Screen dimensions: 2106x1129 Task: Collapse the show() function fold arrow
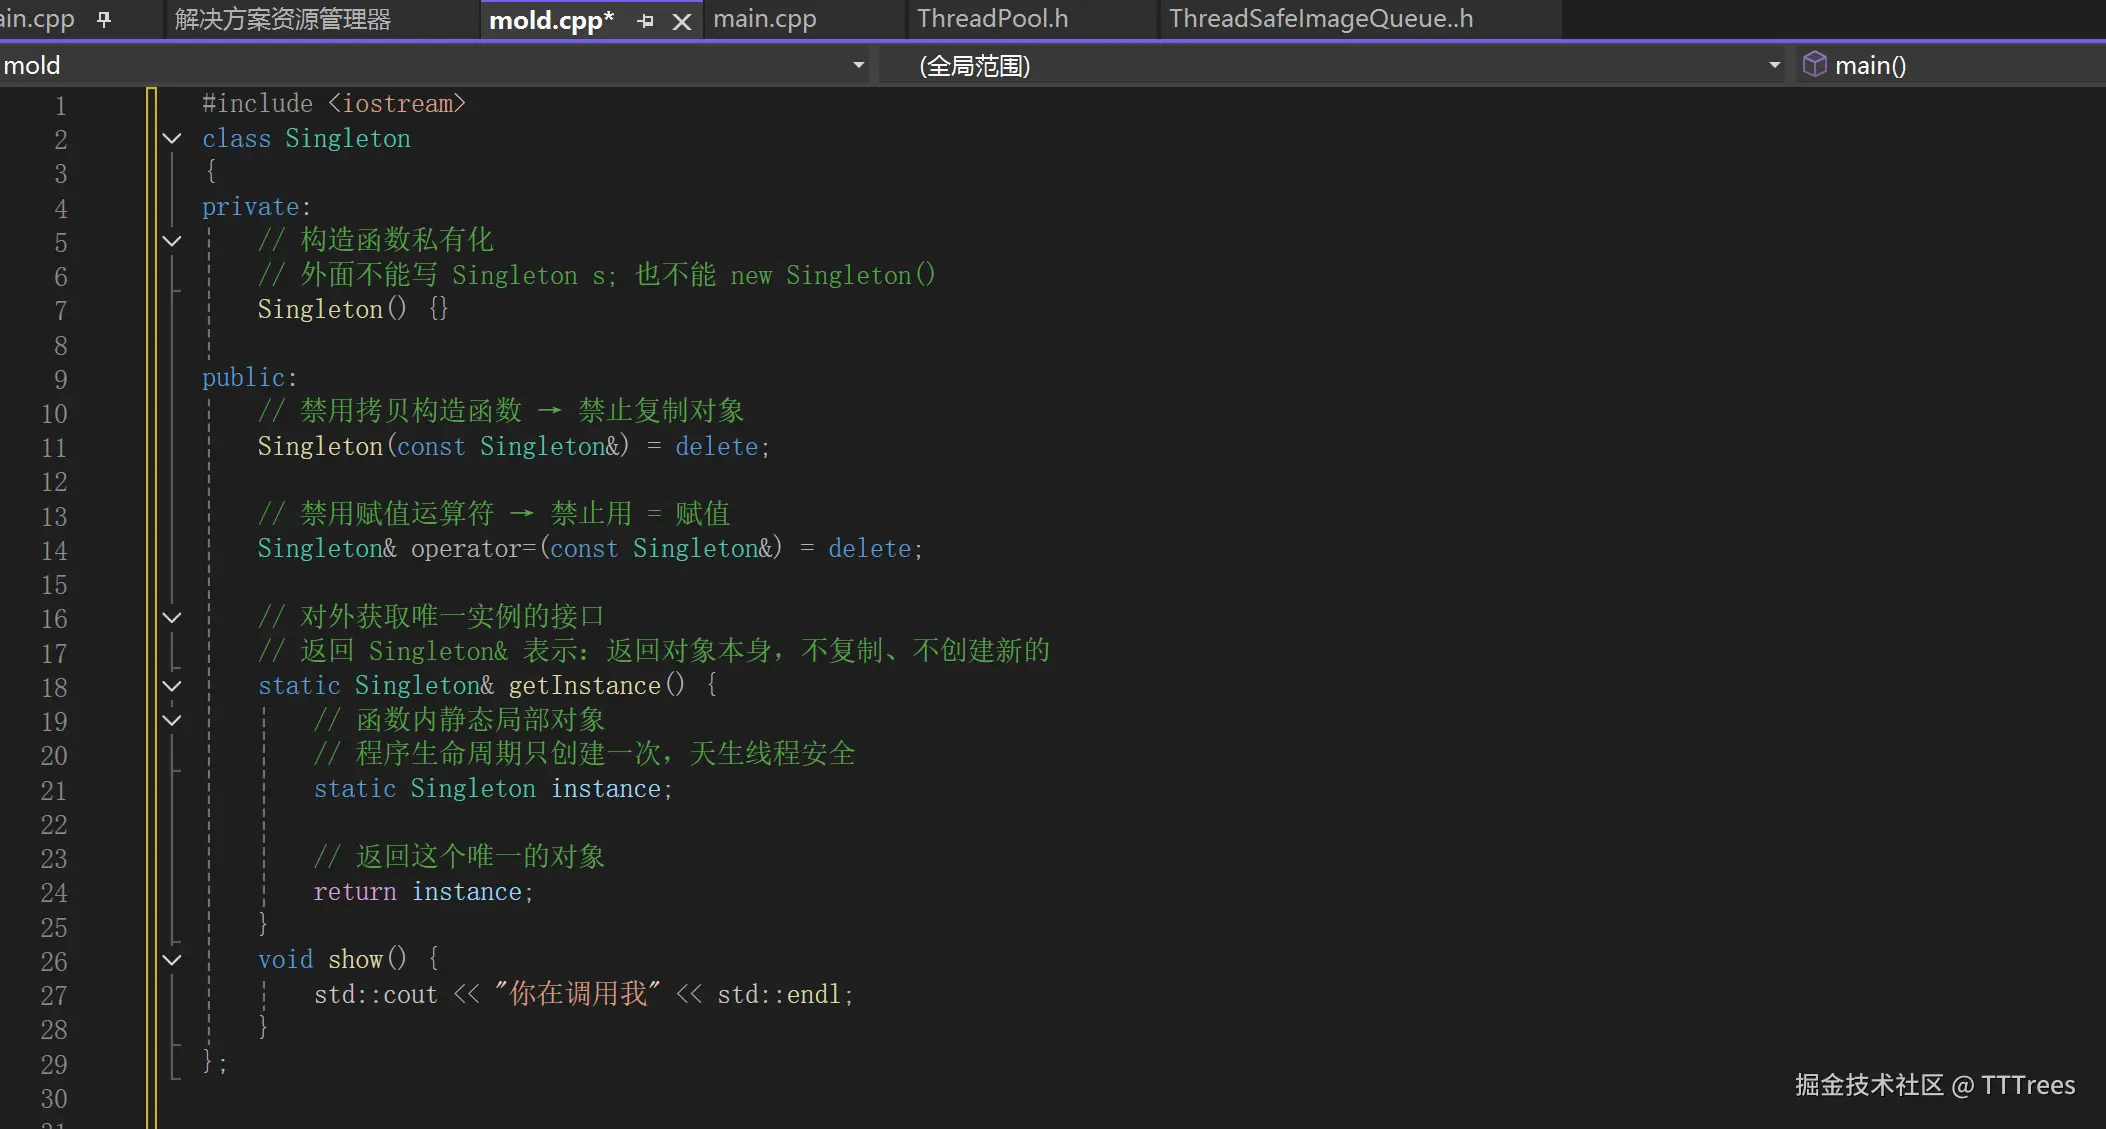click(x=172, y=960)
